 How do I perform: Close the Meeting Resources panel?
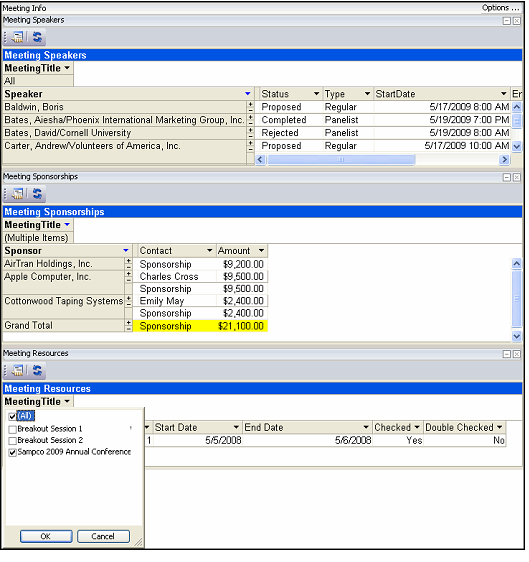tap(516, 354)
